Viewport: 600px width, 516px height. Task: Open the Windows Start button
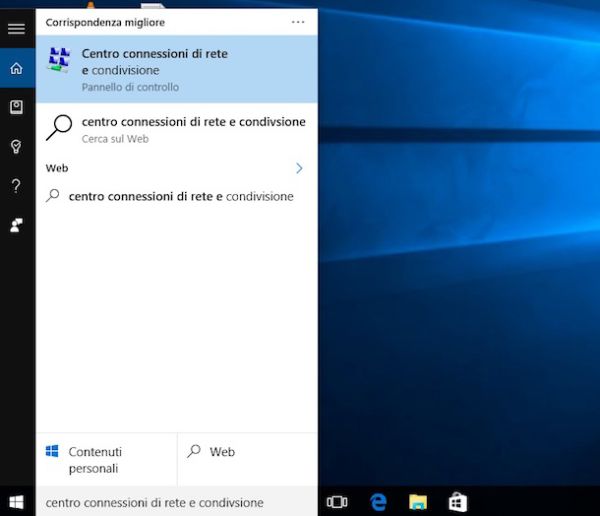click(17, 501)
